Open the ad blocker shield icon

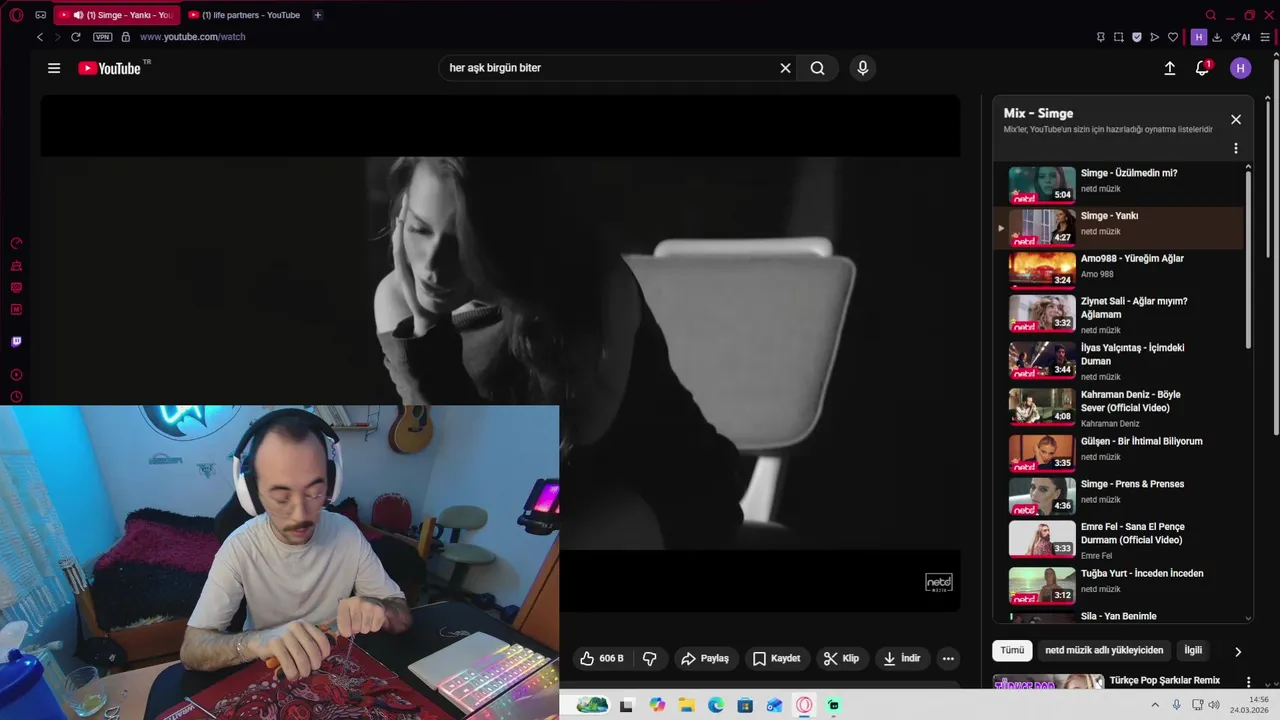(1137, 37)
